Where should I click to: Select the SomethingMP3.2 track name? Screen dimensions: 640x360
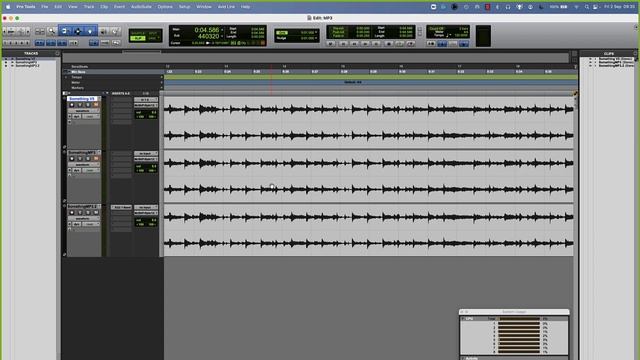[82, 207]
